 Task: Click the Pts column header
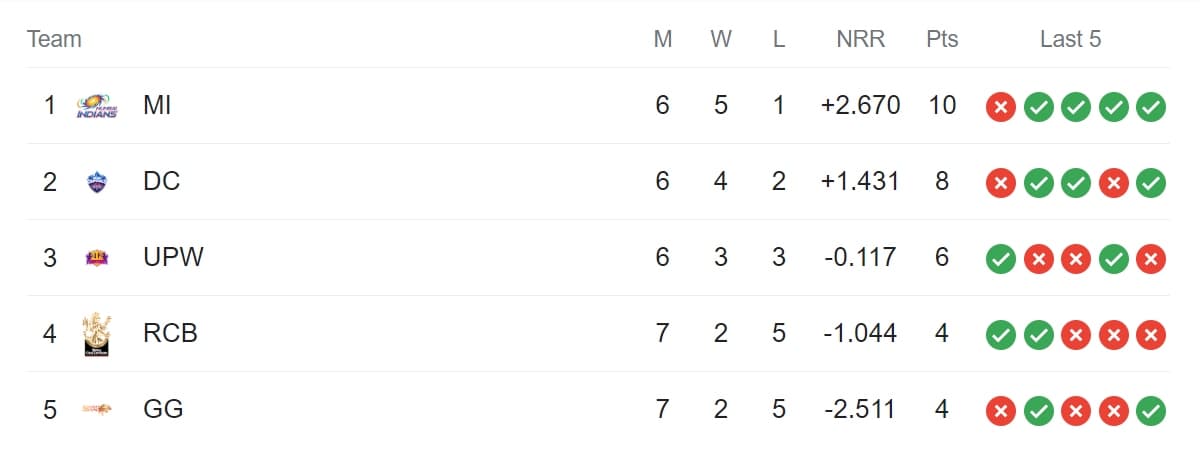(942, 39)
